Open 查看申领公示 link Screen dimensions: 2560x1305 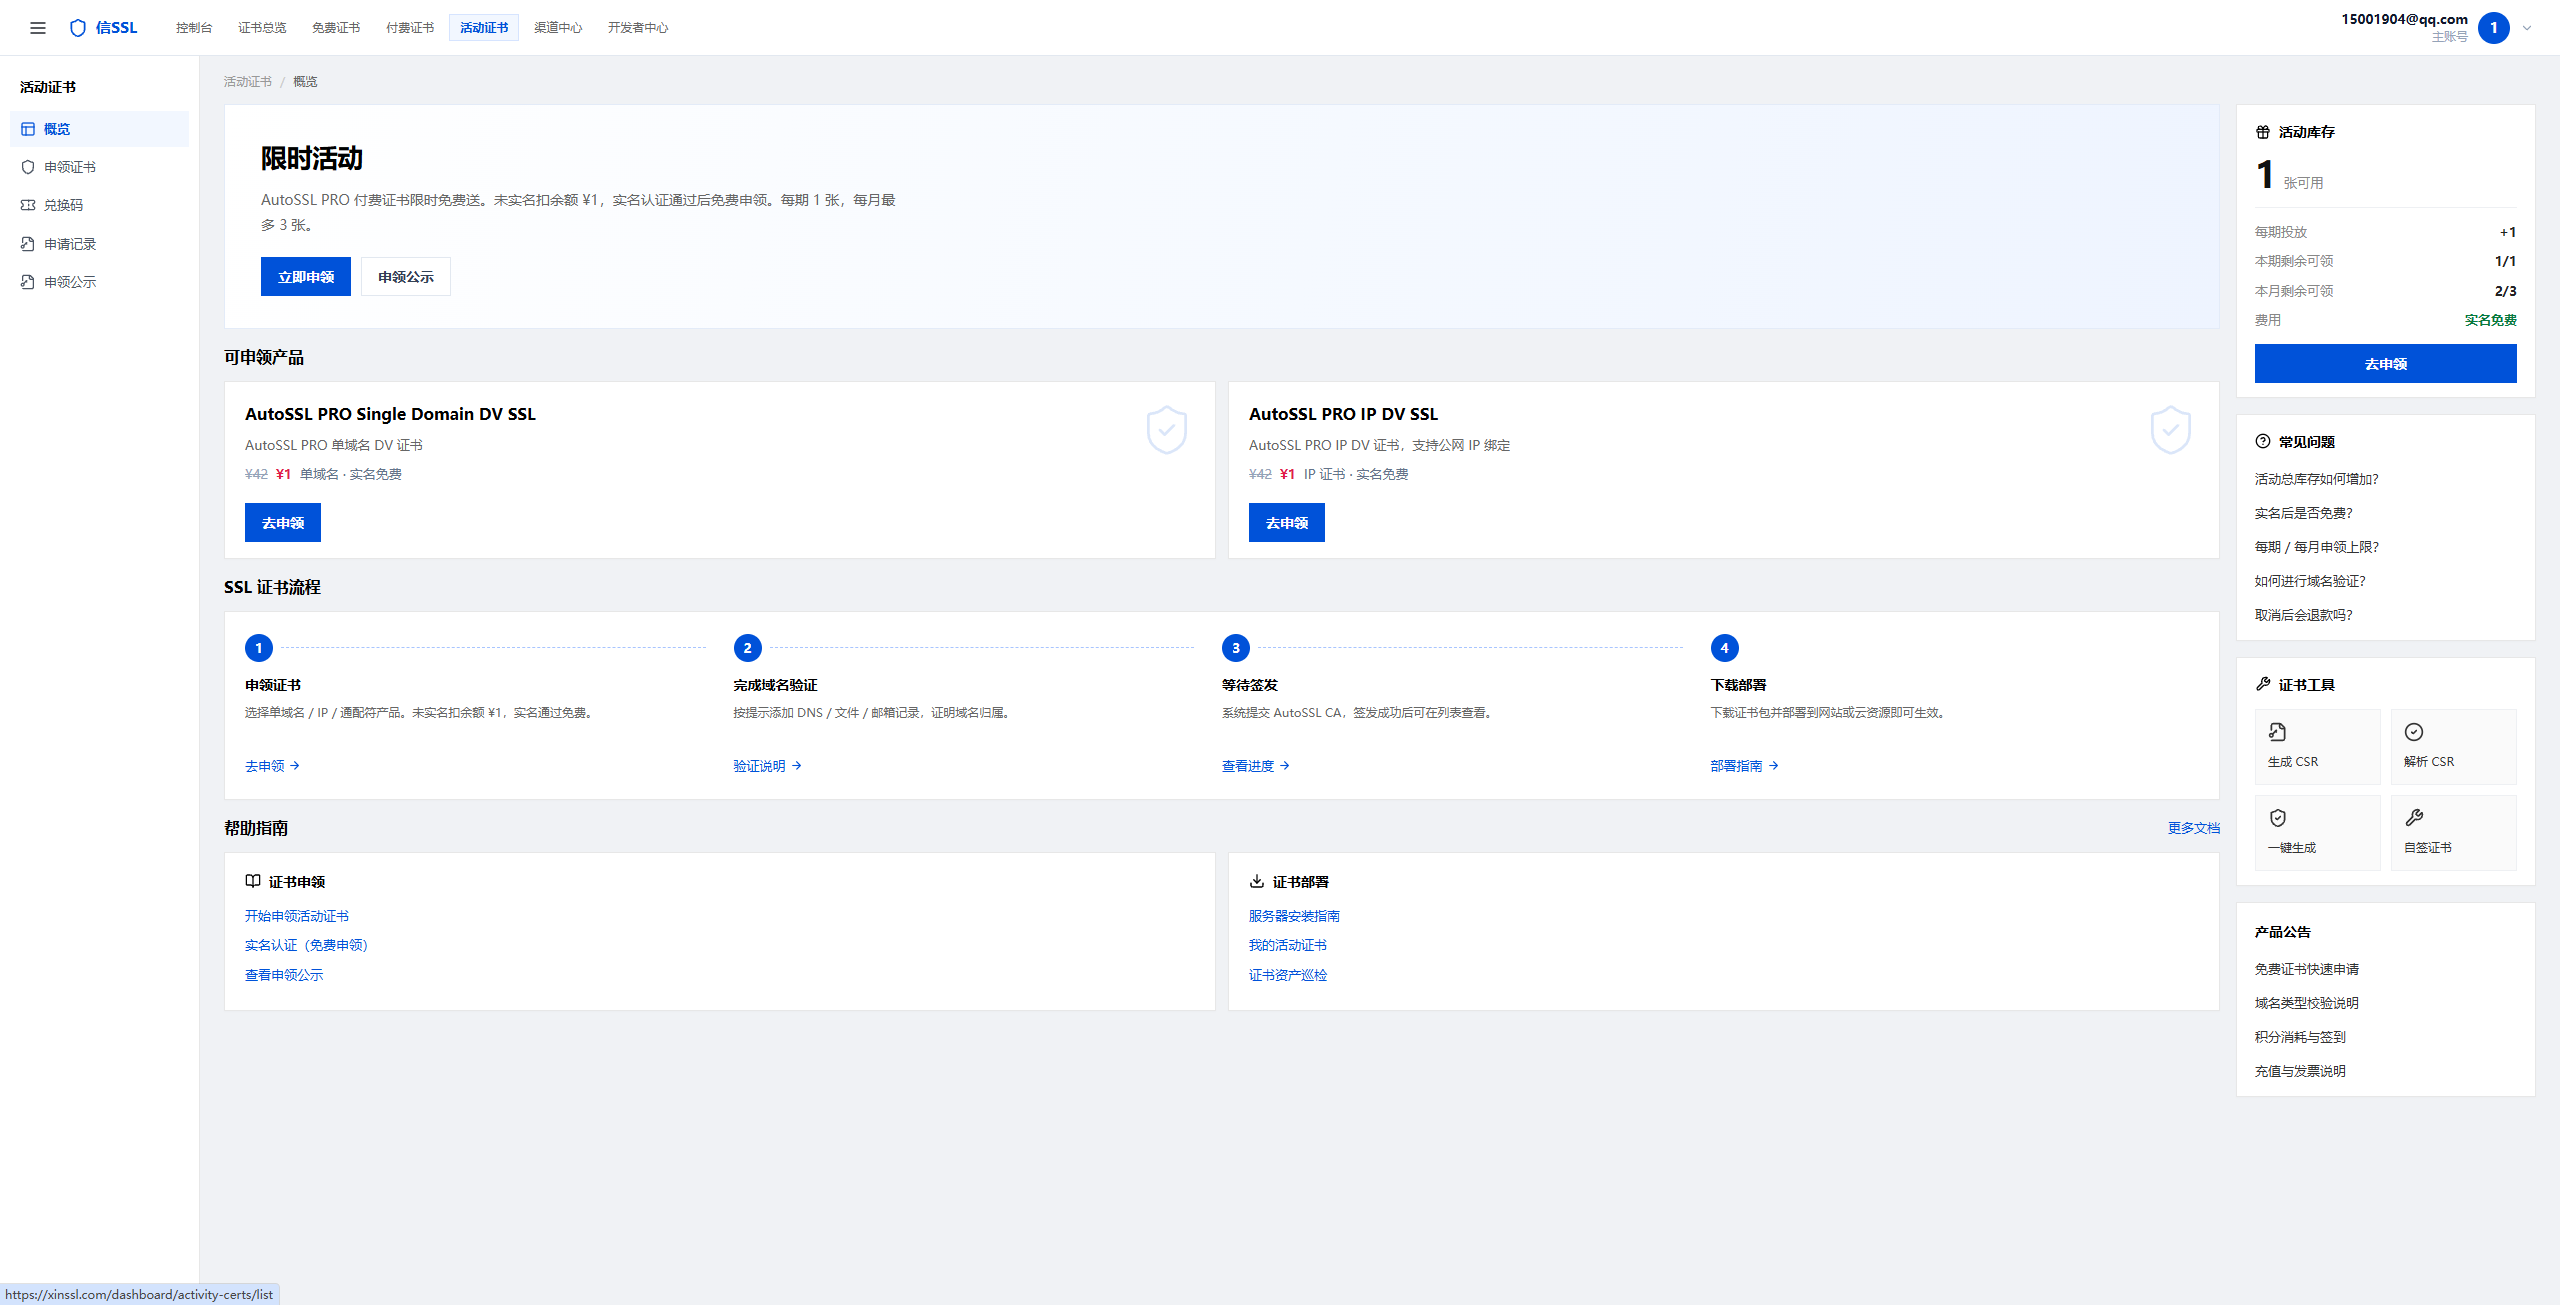click(x=284, y=975)
